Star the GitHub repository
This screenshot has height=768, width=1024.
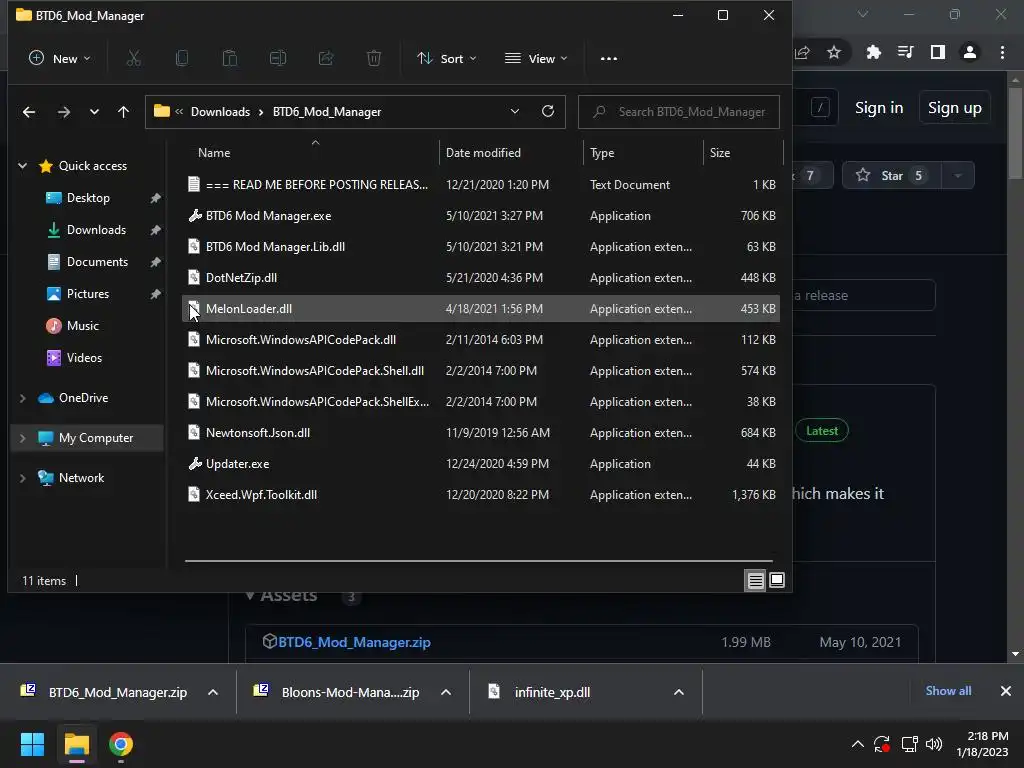tap(892, 175)
